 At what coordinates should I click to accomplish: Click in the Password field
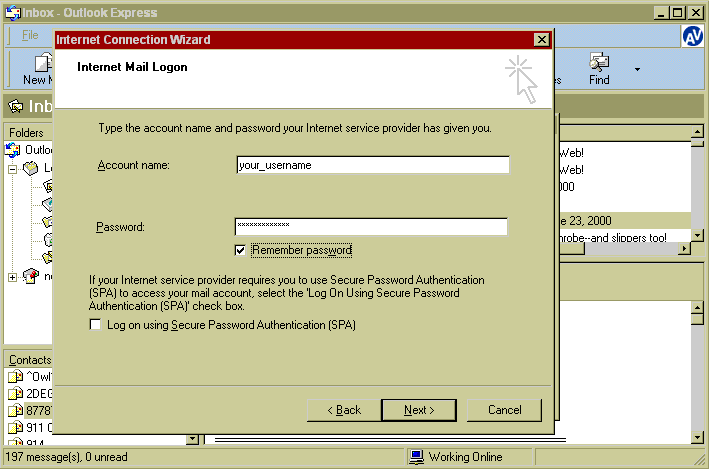[x=371, y=227]
